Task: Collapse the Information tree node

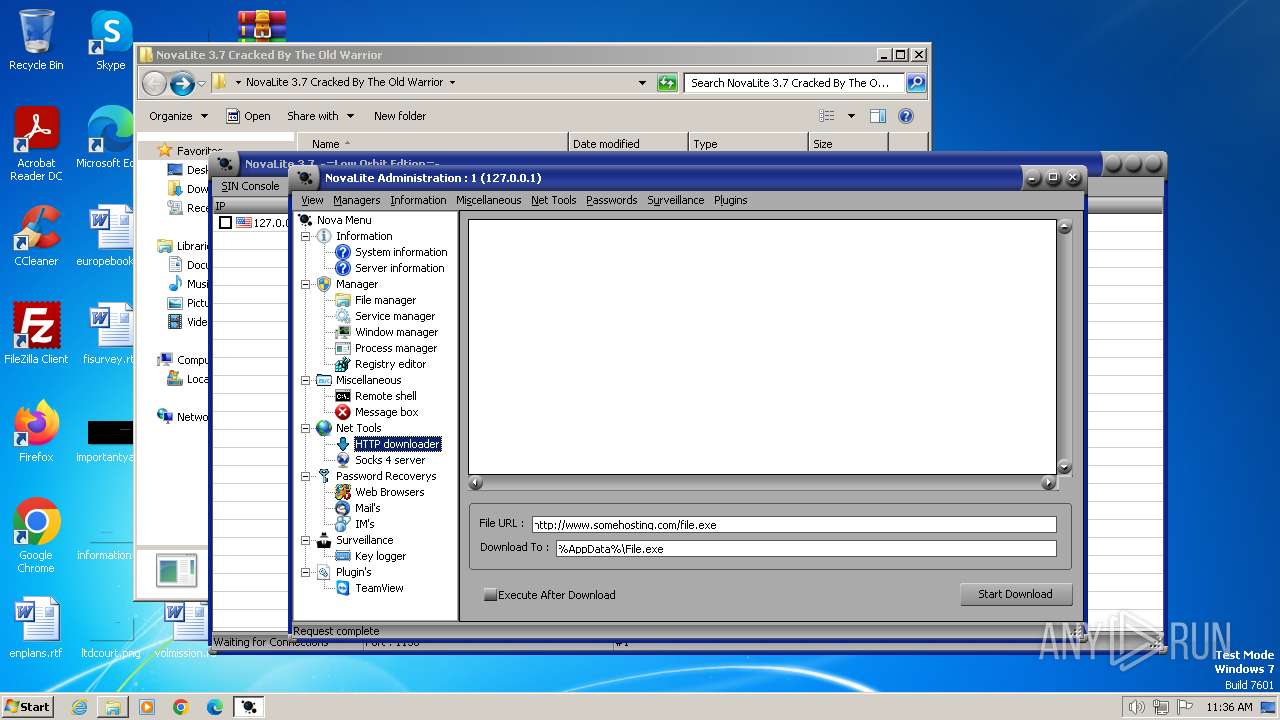Action: point(306,236)
